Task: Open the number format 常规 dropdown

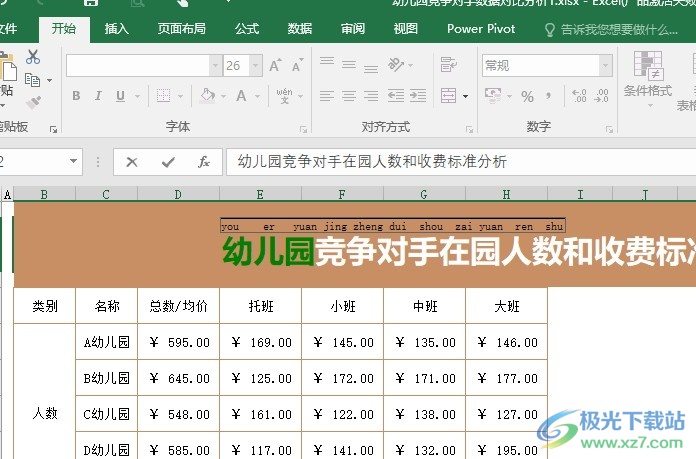Action: tap(605, 66)
